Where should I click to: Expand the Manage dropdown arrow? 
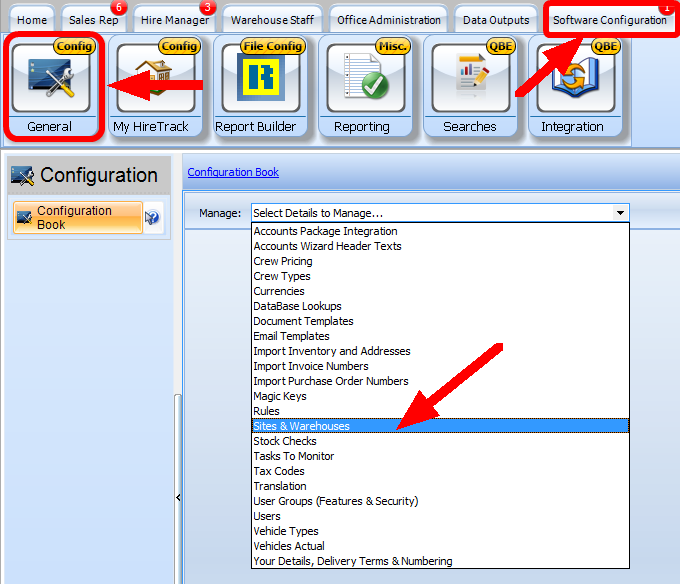pos(620,213)
